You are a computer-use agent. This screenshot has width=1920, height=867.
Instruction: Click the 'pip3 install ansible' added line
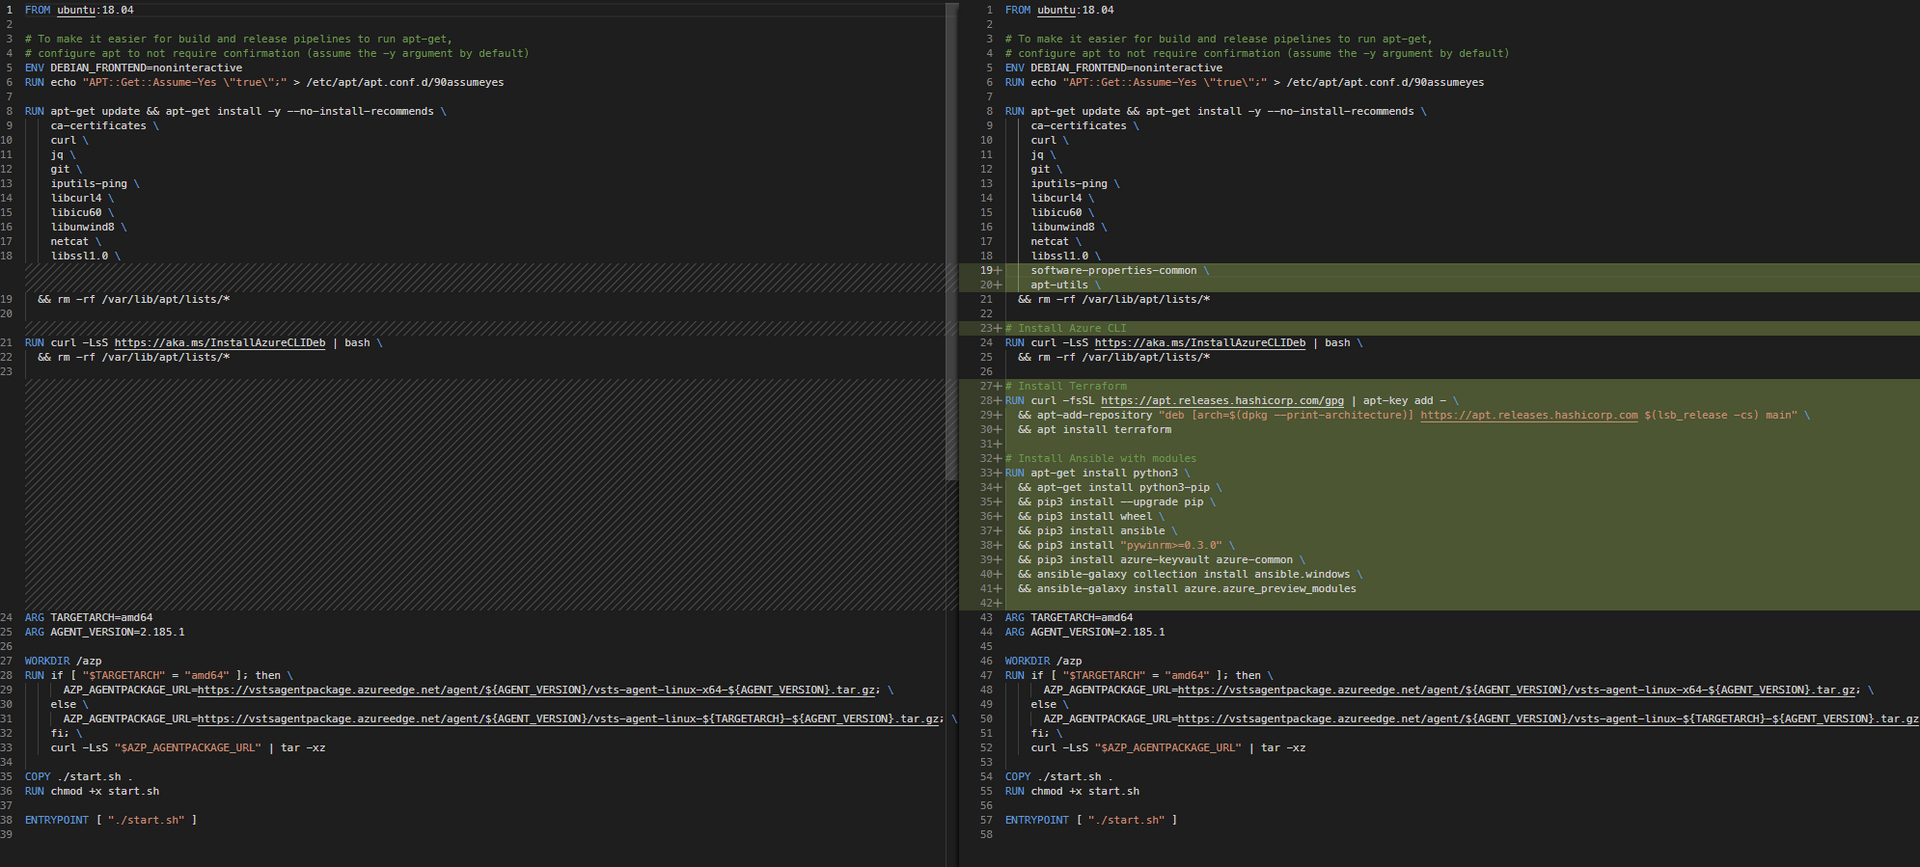[1100, 531]
